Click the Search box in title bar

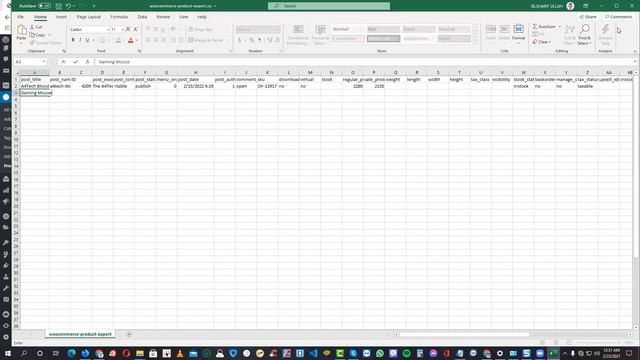329,6
